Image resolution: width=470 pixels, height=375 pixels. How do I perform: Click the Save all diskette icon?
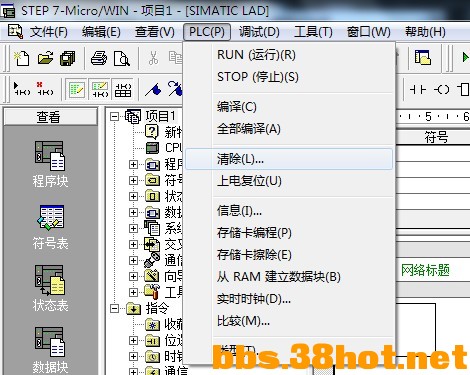(68, 58)
